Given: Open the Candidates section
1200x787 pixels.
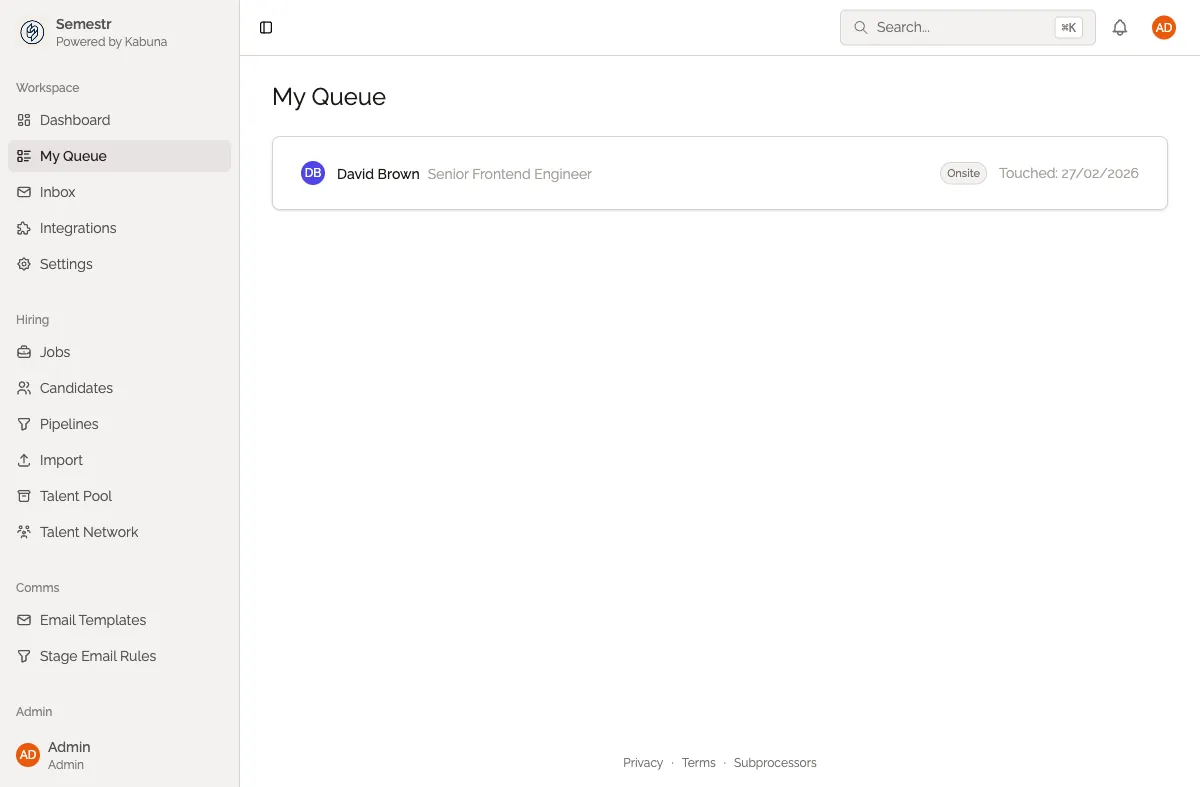Looking at the screenshot, I should pos(75,388).
